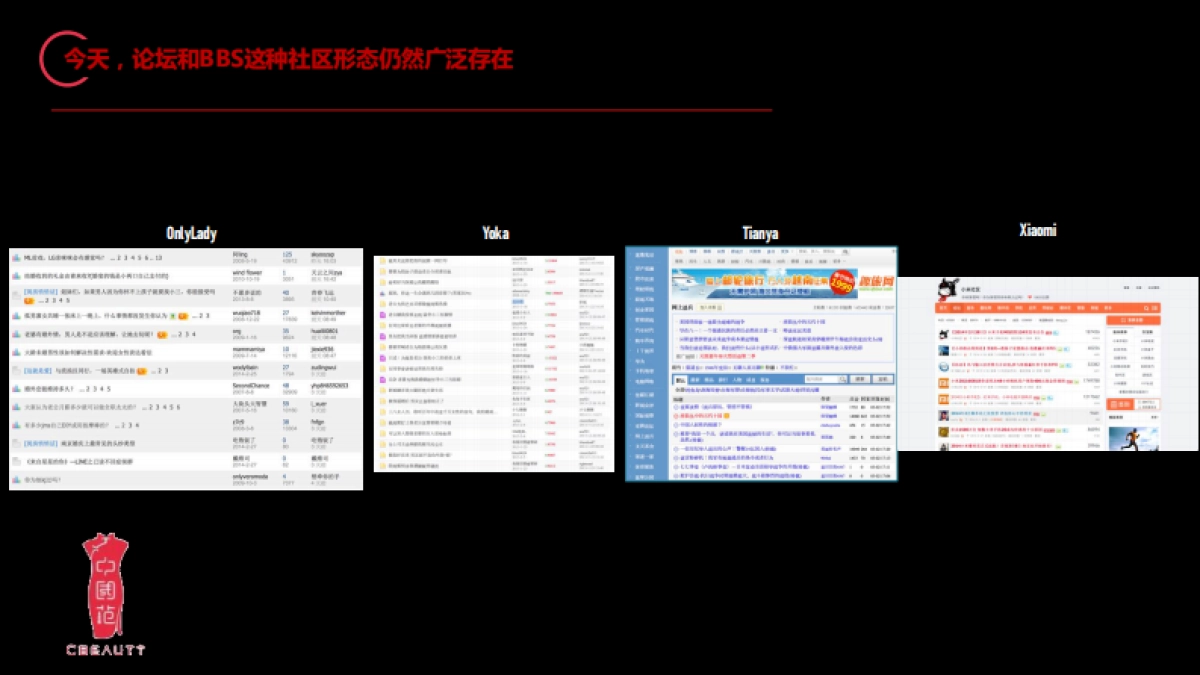The image size is (1200, 675).
Task: Click the Xiaomi rabbit mascot logo
Action: click(x=947, y=288)
